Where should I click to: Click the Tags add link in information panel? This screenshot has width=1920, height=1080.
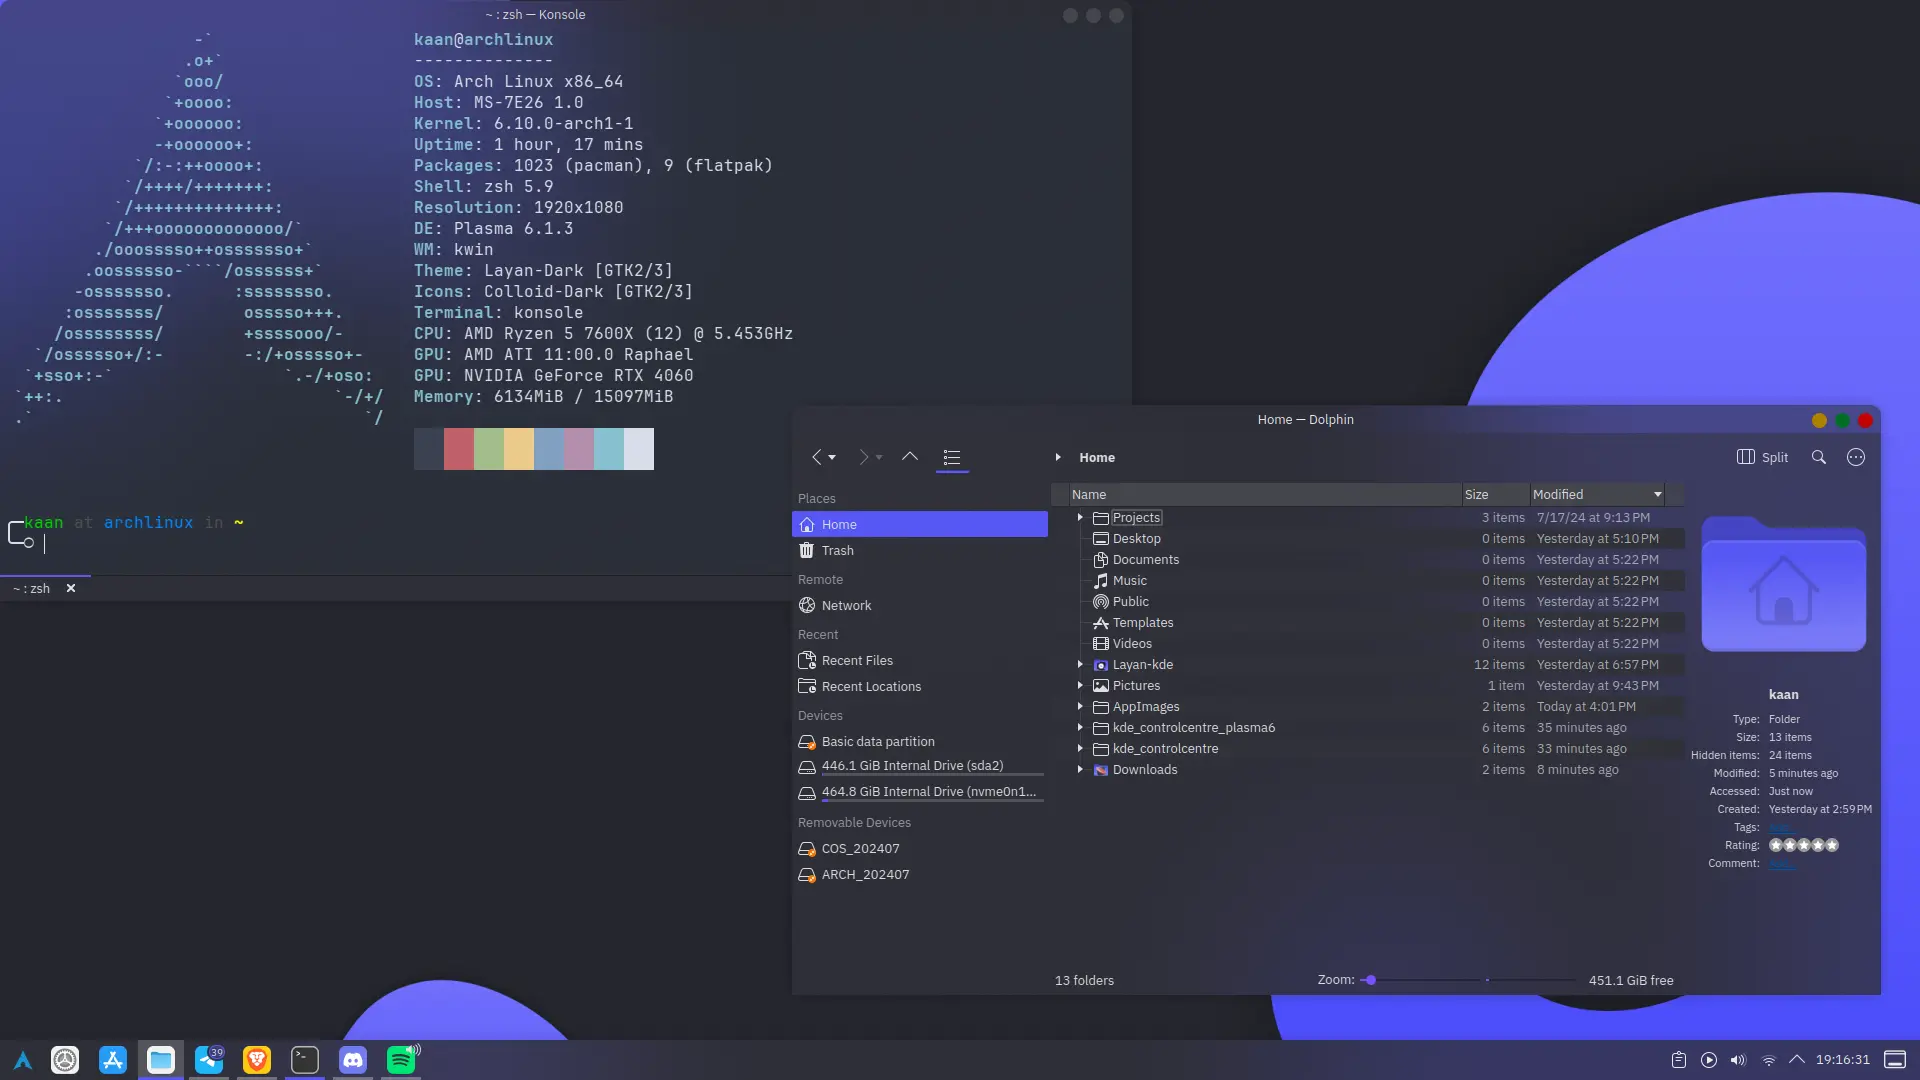(x=1780, y=827)
